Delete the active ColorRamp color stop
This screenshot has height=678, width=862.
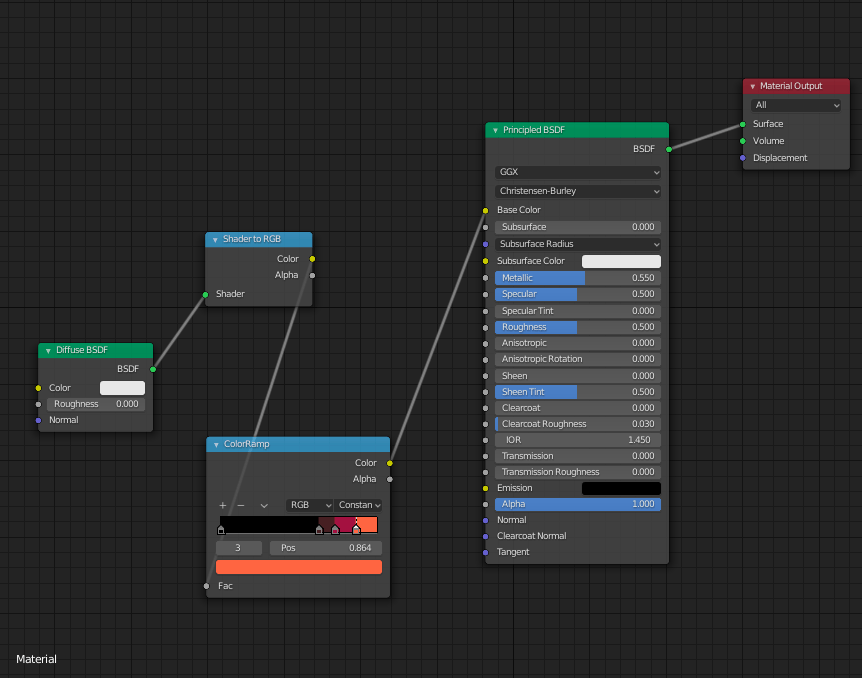point(241,505)
